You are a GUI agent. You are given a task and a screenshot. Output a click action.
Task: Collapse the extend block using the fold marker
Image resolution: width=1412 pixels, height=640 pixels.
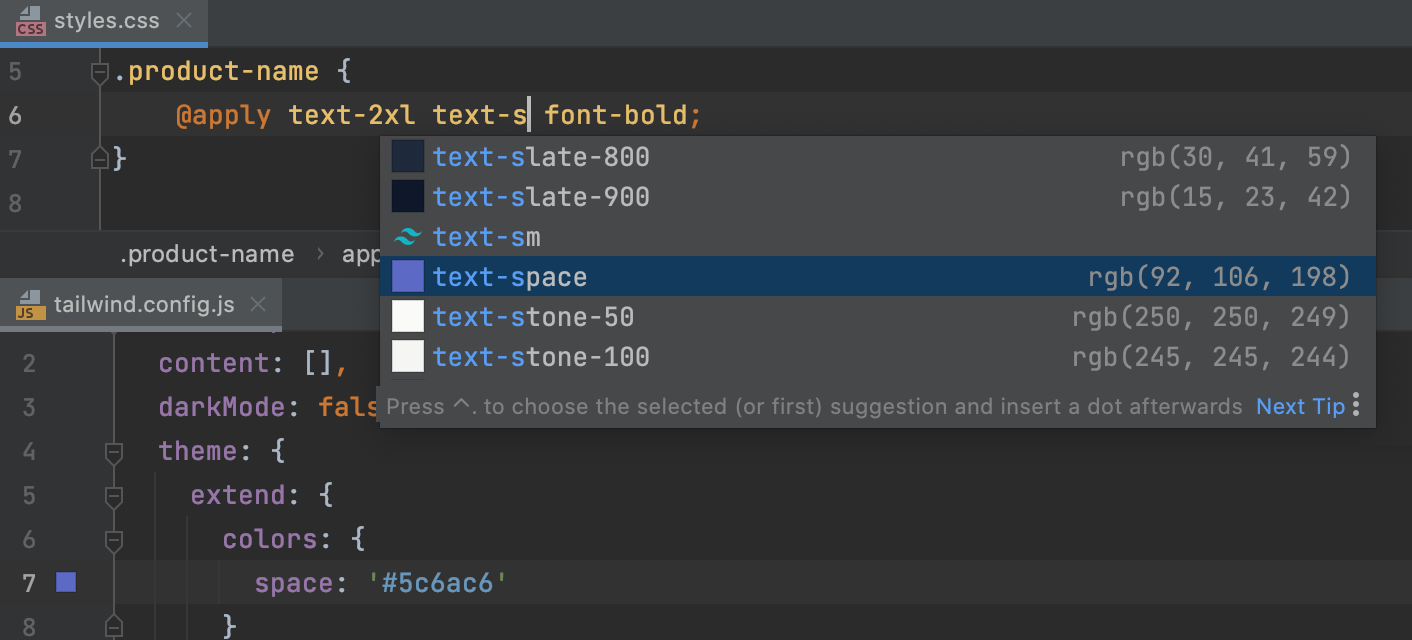click(x=113, y=495)
